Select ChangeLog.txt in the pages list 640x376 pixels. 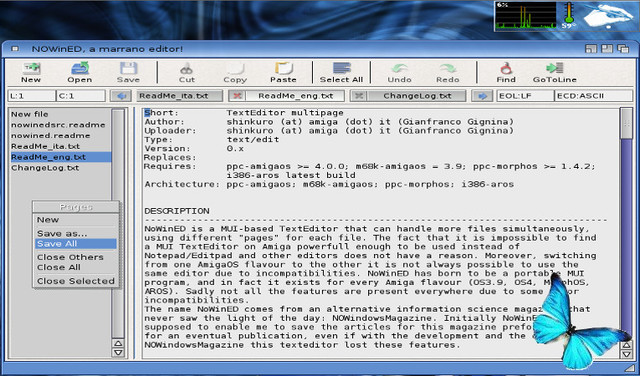coord(60,168)
